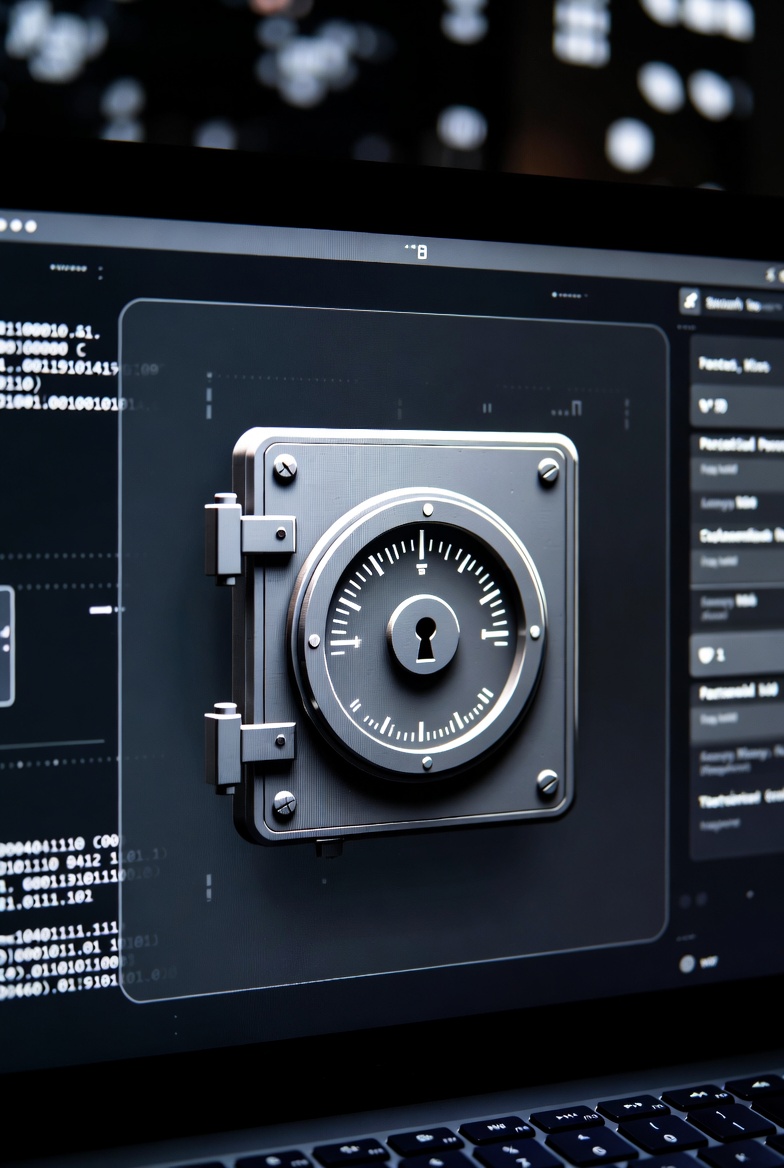Click the safe's upper hinge
This screenshot has width=784, height=1168.
(248, 534)
